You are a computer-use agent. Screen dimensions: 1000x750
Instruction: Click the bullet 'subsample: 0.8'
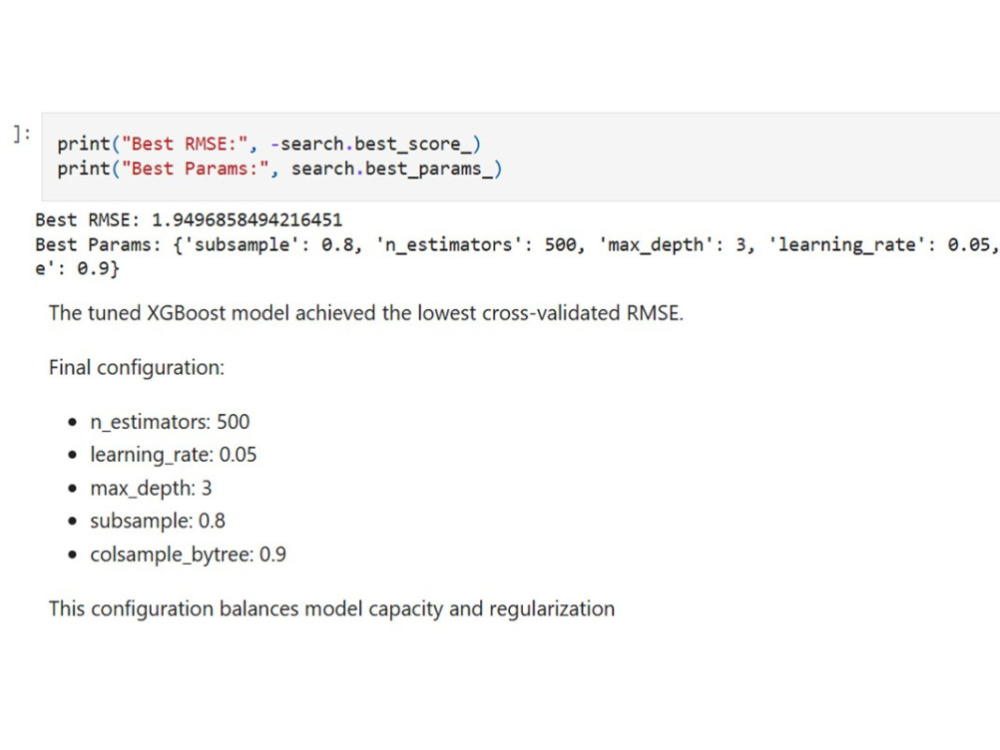tap(158, 522)
